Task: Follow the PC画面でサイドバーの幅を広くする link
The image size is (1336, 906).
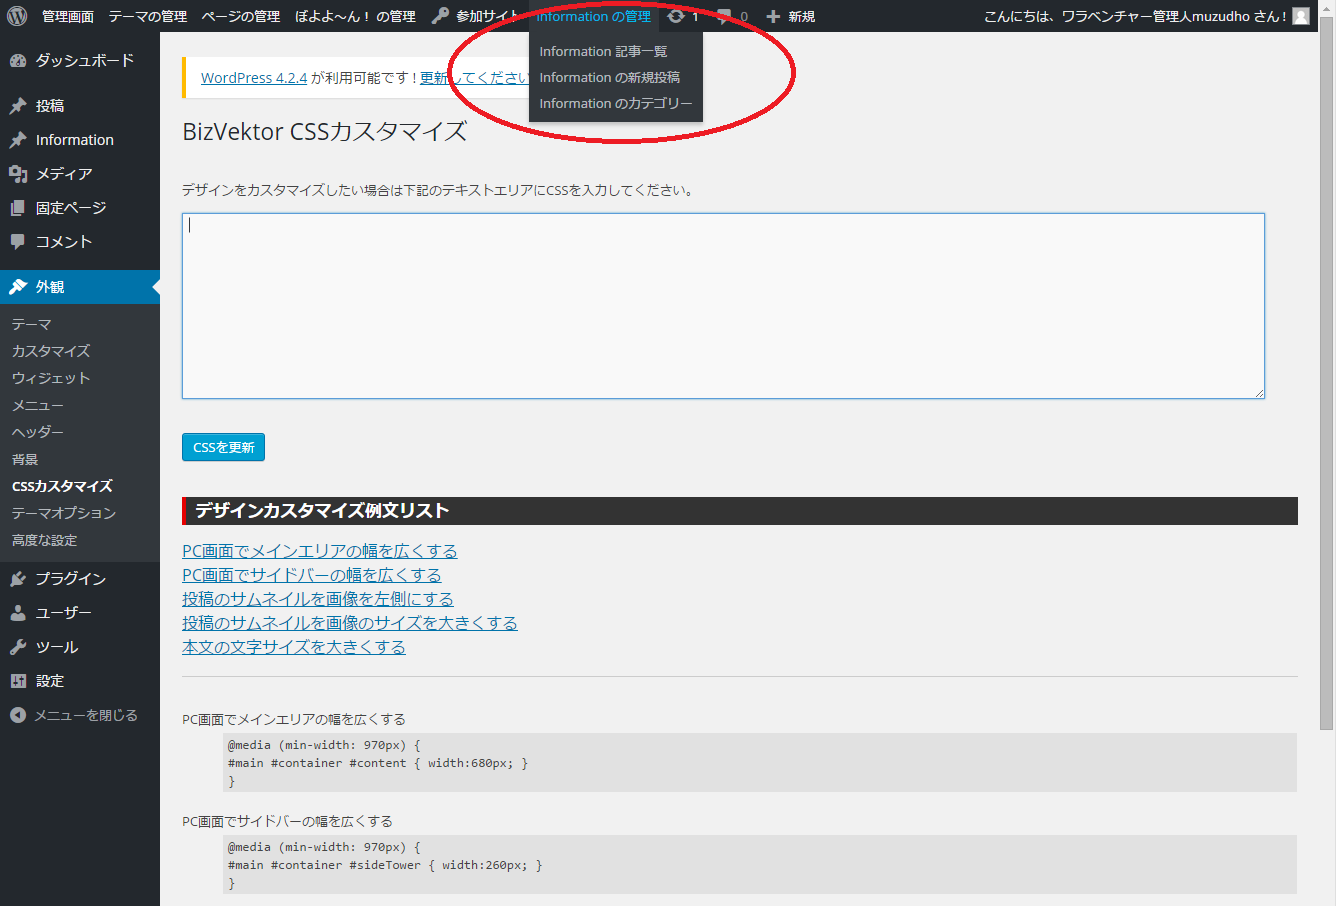Action: click(x=312, y=575)
